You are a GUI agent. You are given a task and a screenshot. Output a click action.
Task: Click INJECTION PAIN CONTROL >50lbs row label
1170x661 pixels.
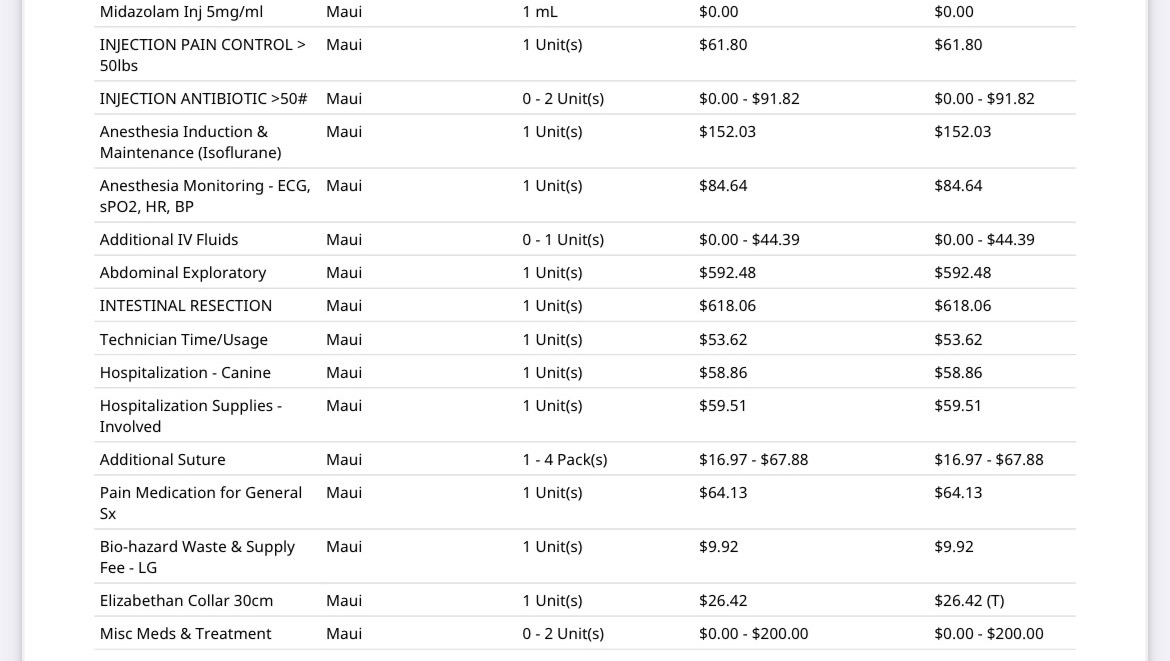pyautogui.click(x=203, y=54)
